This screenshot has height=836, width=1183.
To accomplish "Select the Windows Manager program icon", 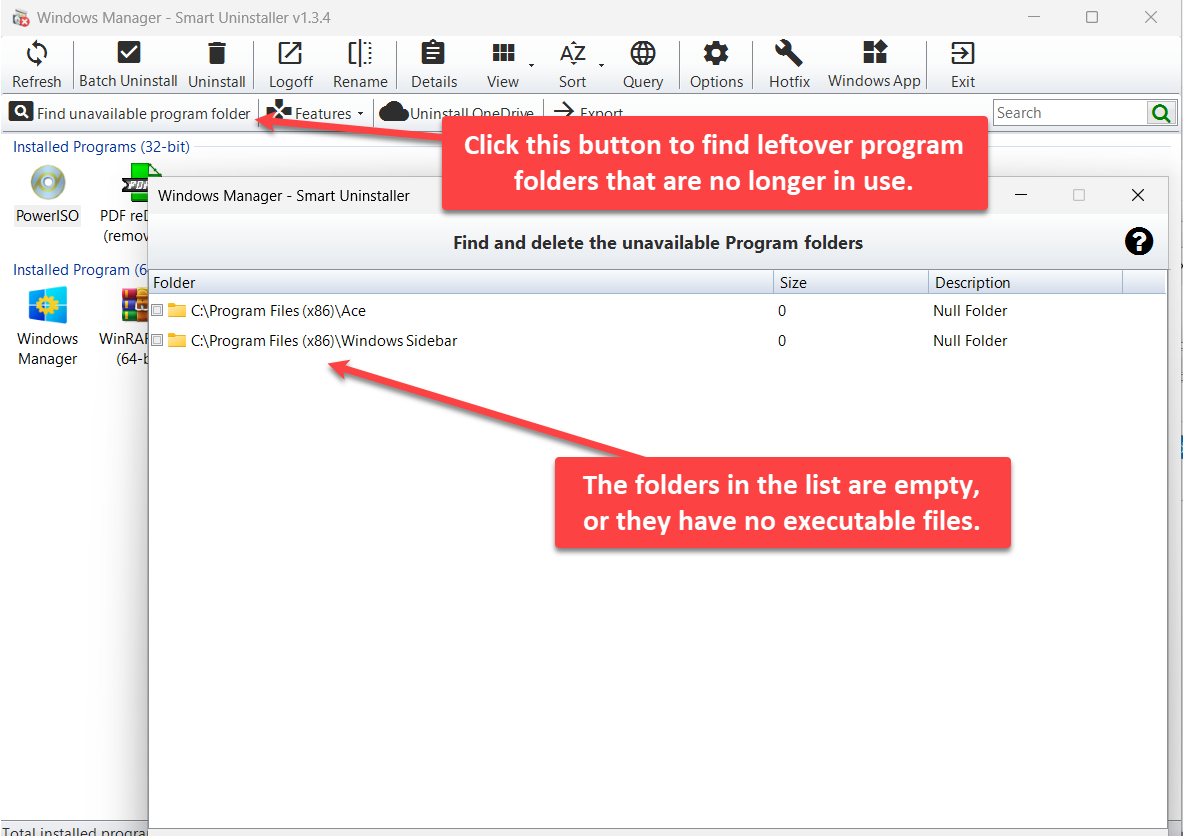I will 48,306.
